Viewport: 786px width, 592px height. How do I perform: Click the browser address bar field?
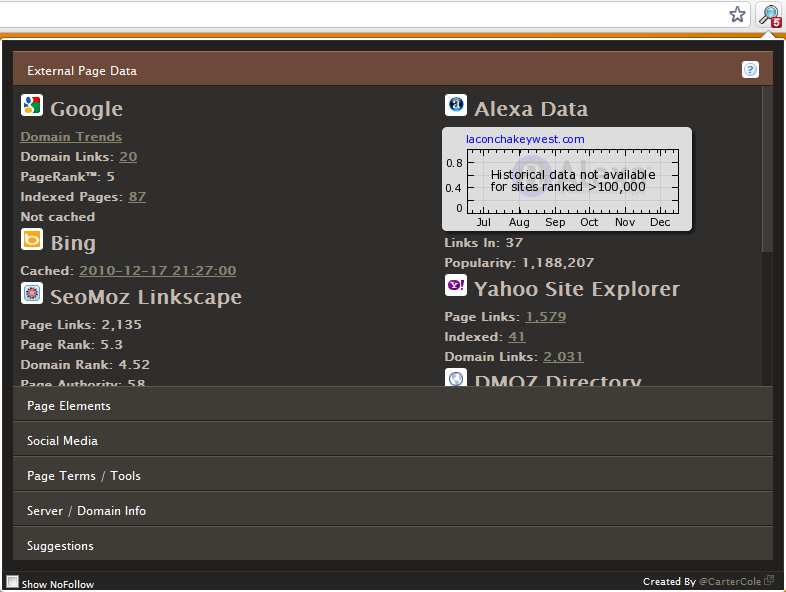pos(361,14)
